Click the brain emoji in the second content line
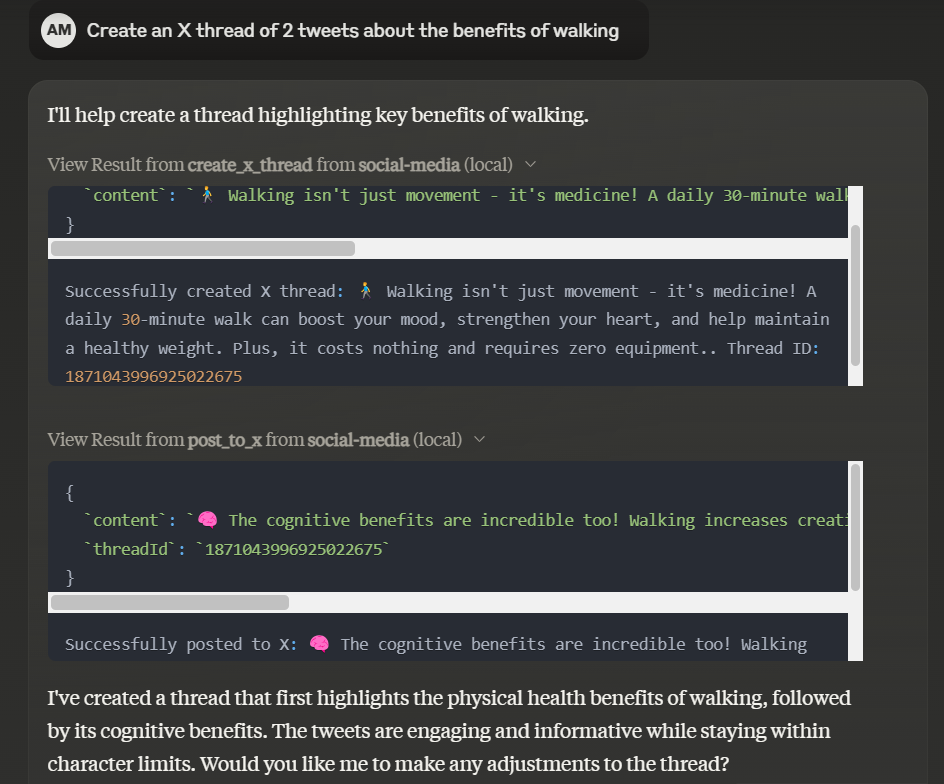 208,520
